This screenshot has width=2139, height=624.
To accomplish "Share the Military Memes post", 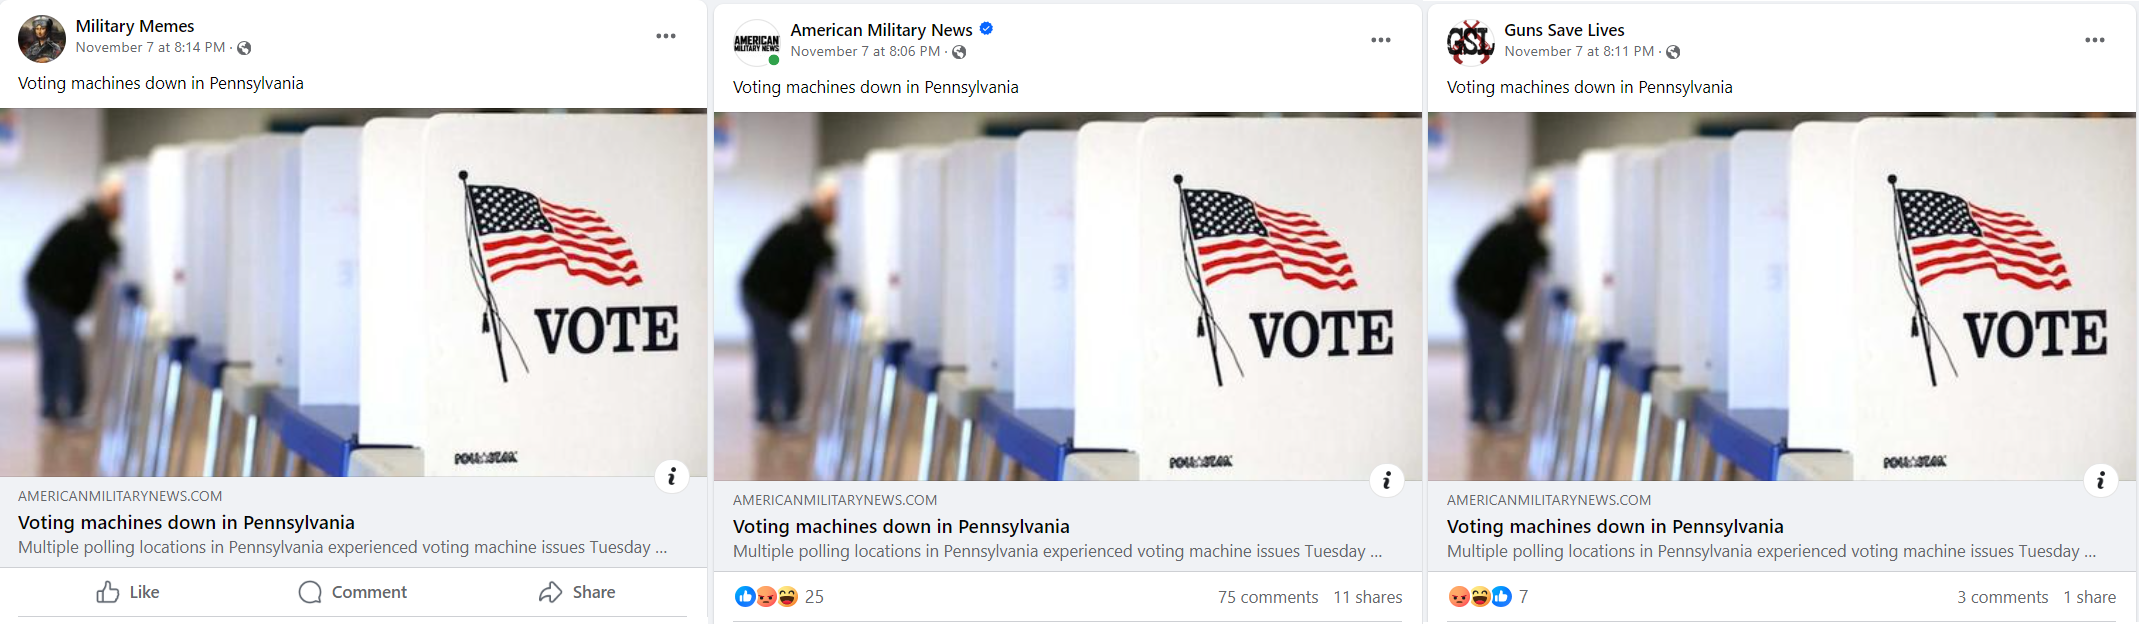I will point(577,592).
